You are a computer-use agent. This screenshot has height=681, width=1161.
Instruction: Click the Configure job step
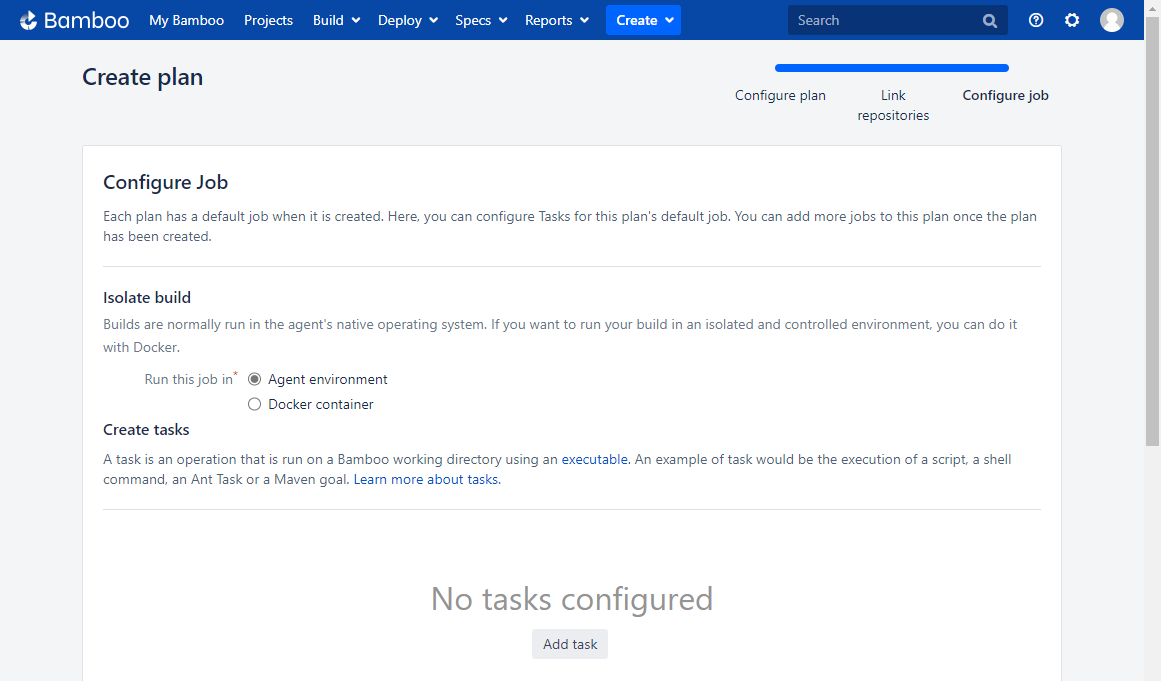(1006, 95)
